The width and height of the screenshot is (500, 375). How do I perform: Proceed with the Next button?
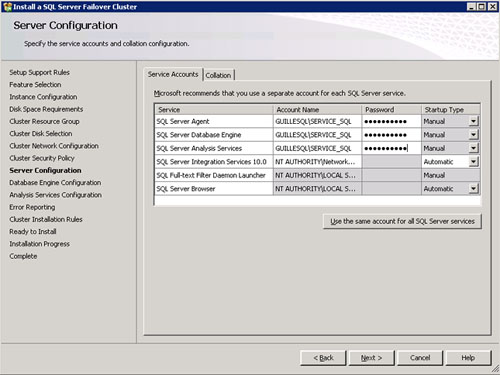point(371,358)
